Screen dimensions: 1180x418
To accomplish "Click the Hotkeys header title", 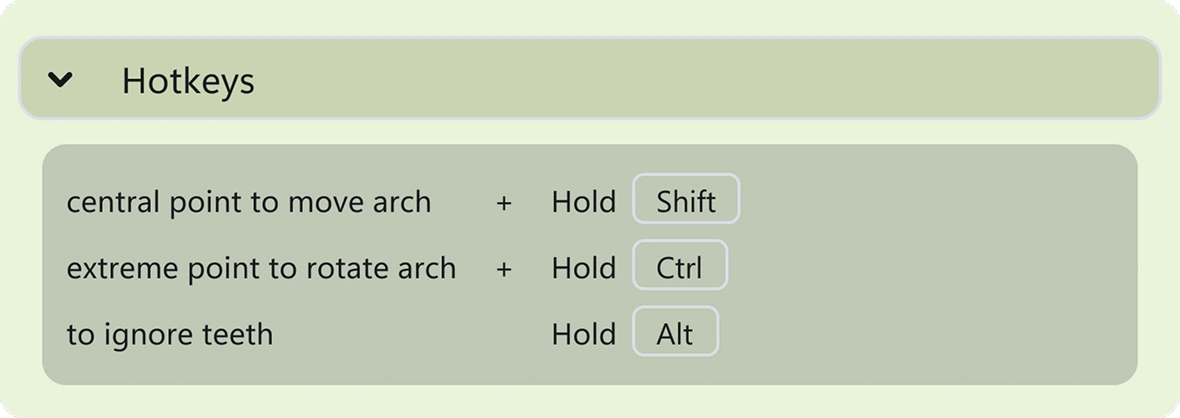I will coord(188,81).
